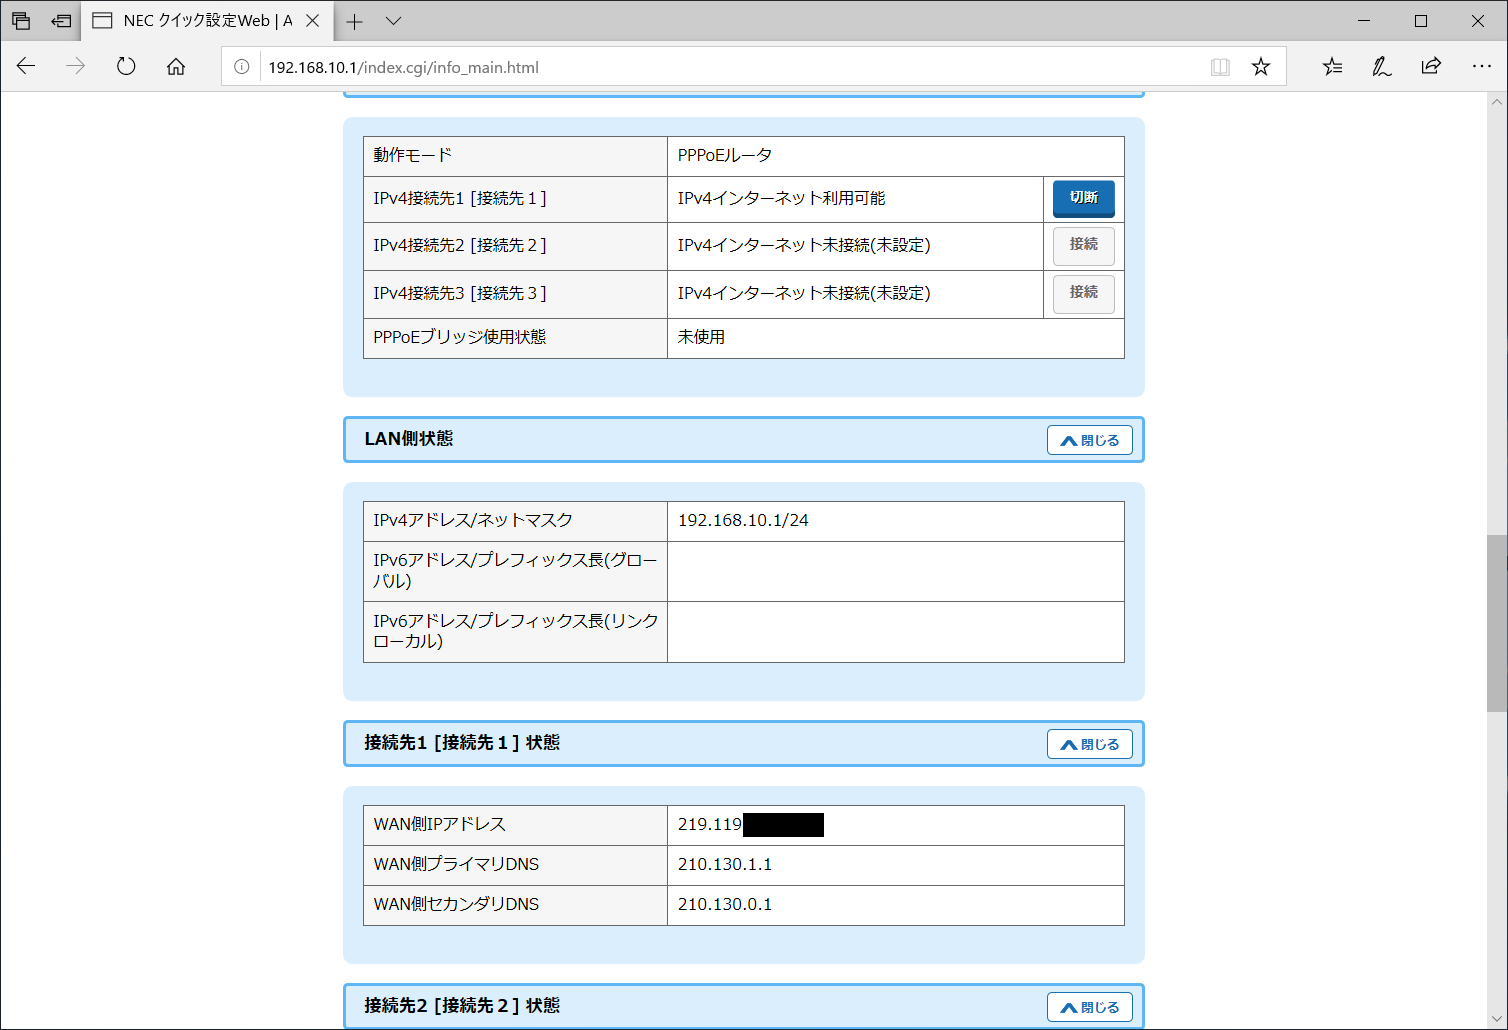Viewport: 1508px width, 1030px height.
Task: Start a Web Note with the pen icon
Action: click(x=1381, y=66)
